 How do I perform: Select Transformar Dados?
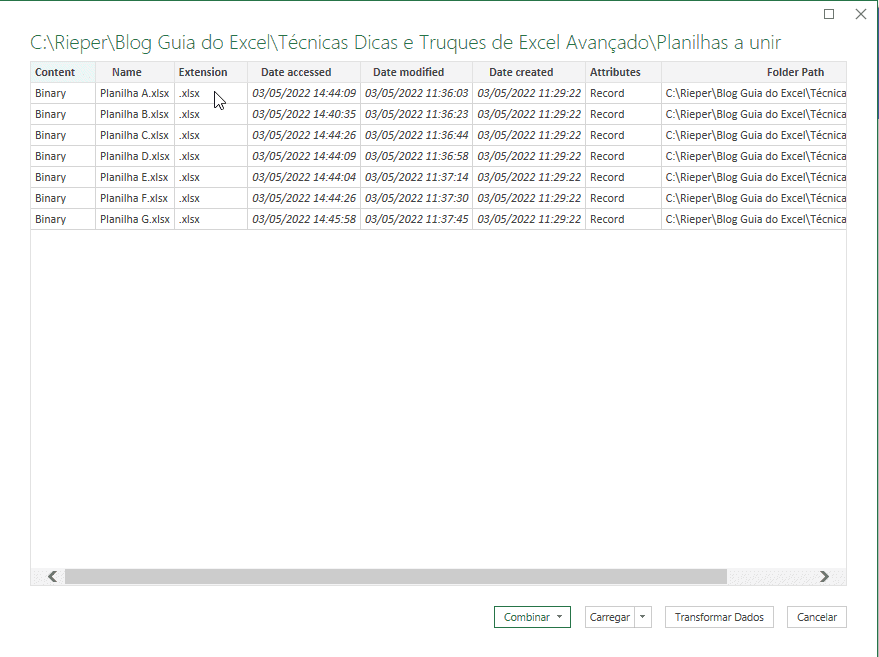coord(719,617)
